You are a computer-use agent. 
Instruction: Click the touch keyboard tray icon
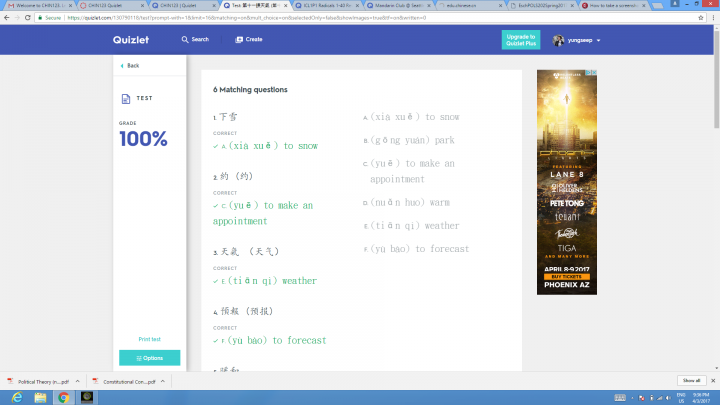(620, 398)
